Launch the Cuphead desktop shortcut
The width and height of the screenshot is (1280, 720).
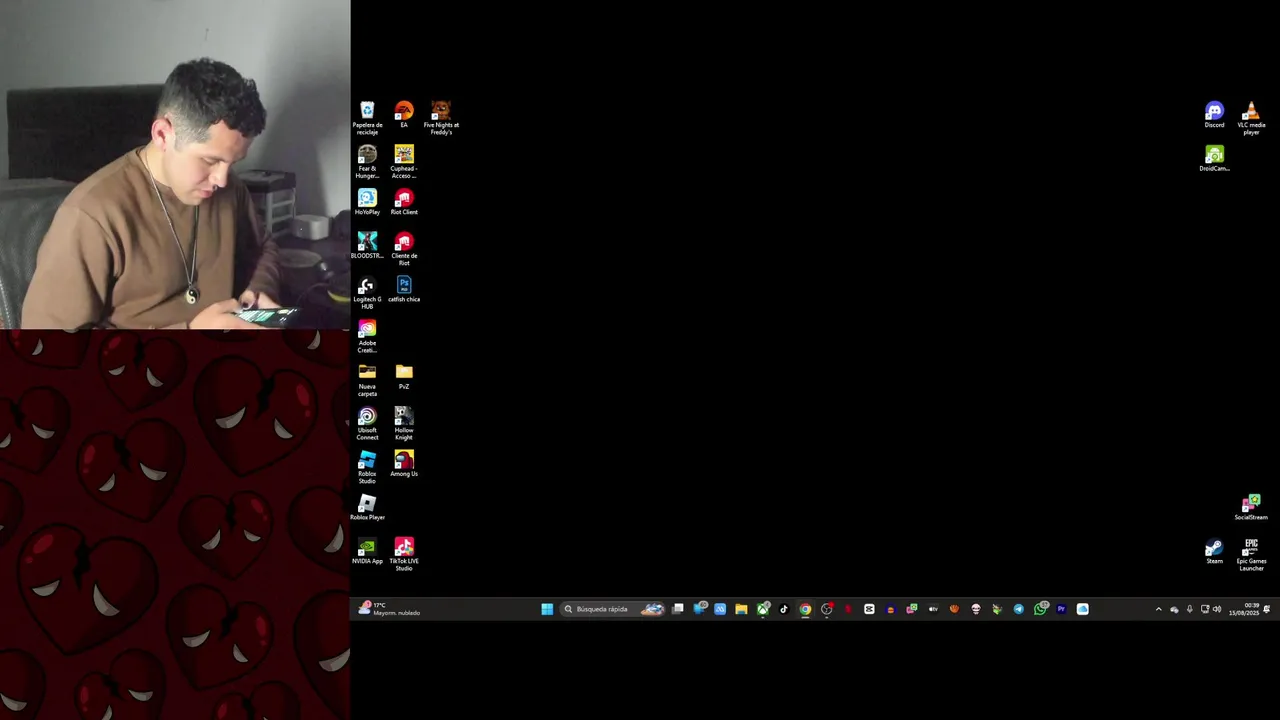coord(404,161)
